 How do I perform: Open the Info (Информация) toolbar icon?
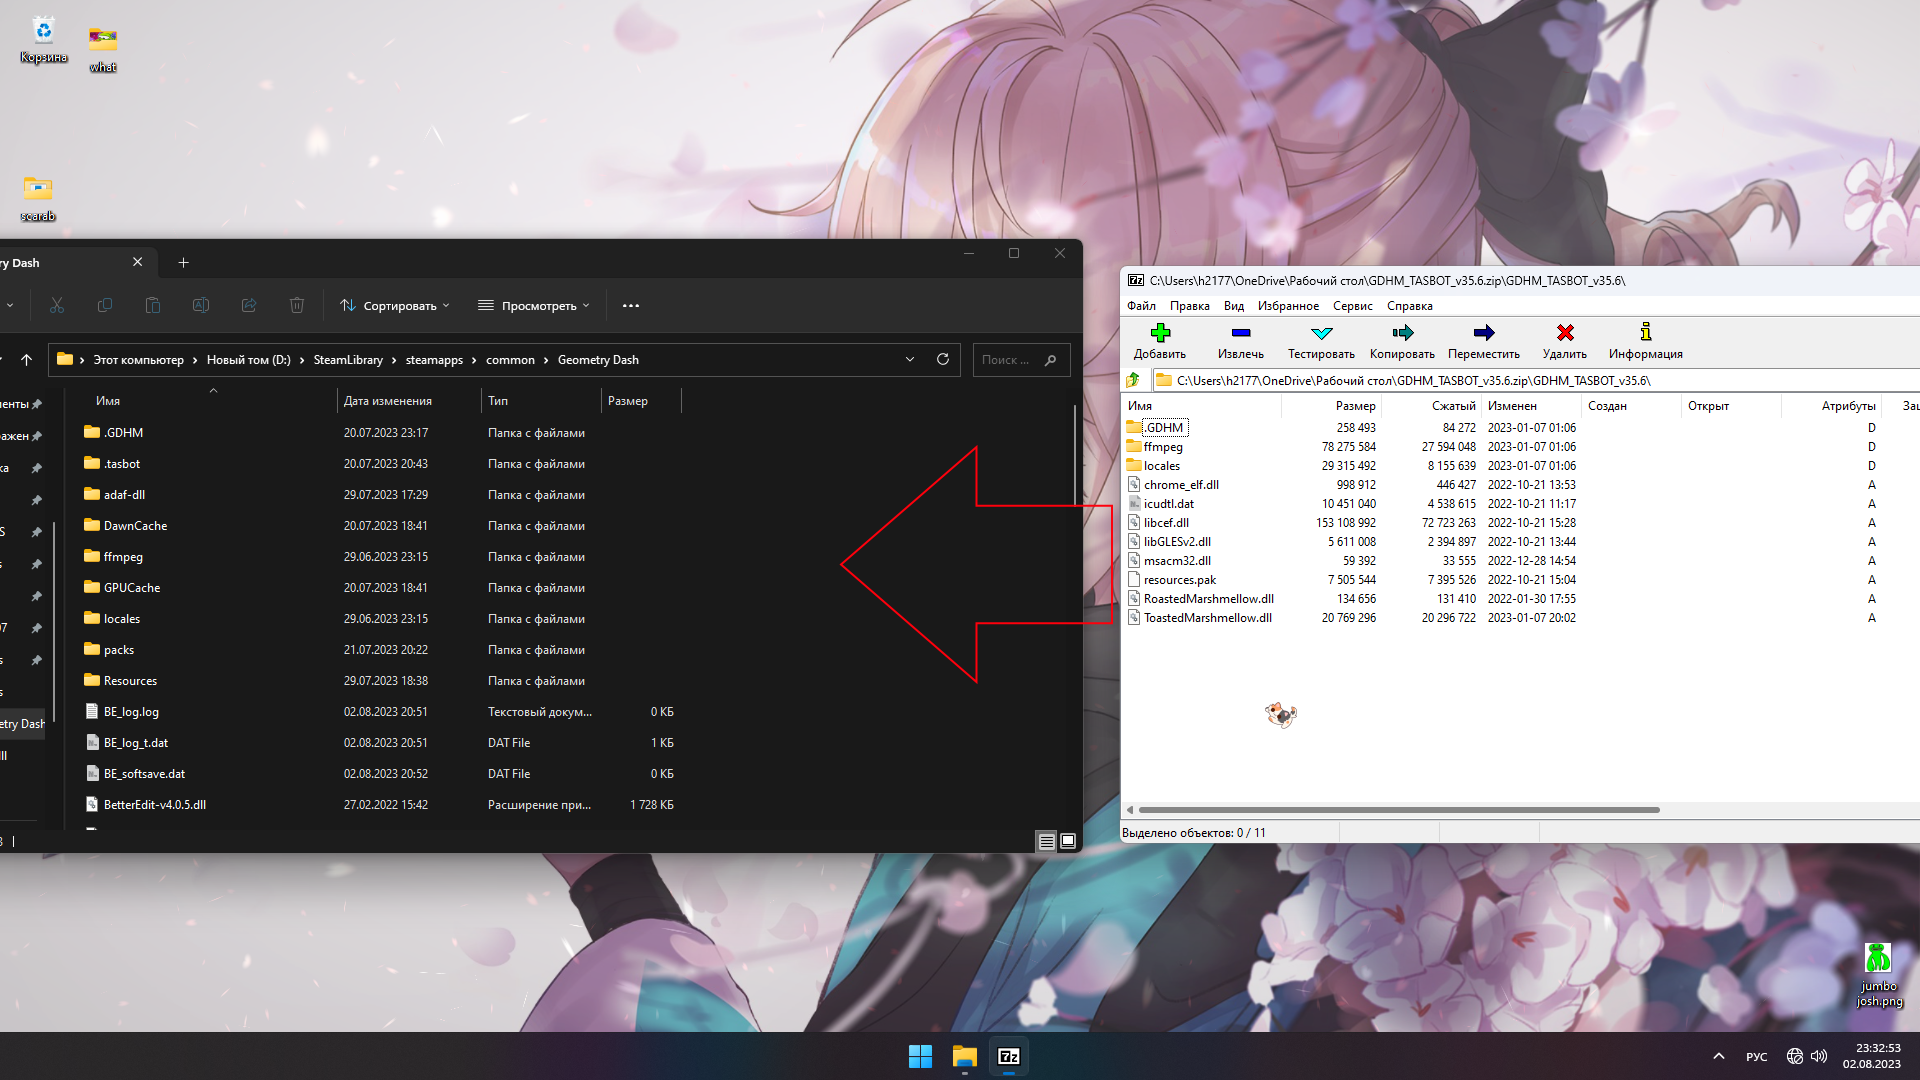(x=1645, y=333)
